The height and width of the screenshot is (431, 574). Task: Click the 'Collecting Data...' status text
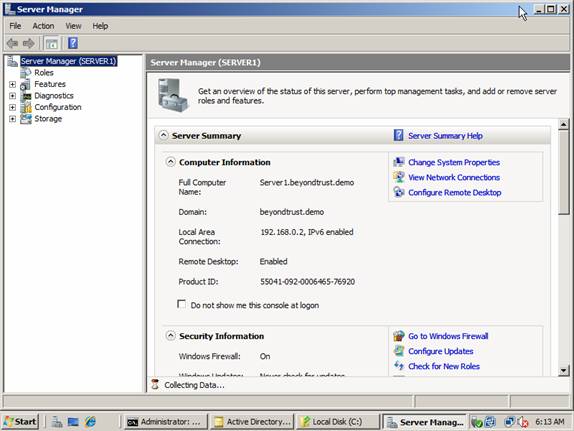point(194,385)
